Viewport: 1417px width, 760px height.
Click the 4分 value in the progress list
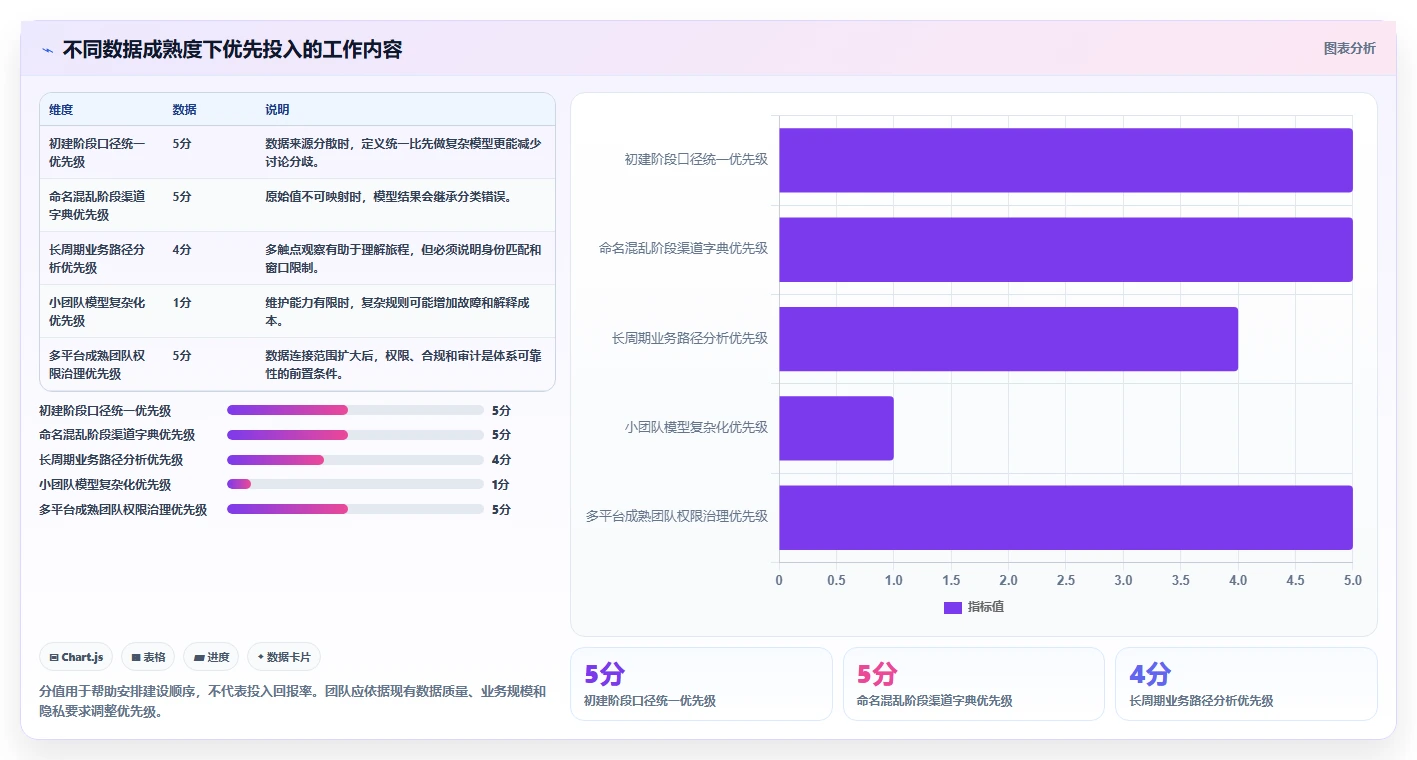pyautogui.click(x=501, y=460)
